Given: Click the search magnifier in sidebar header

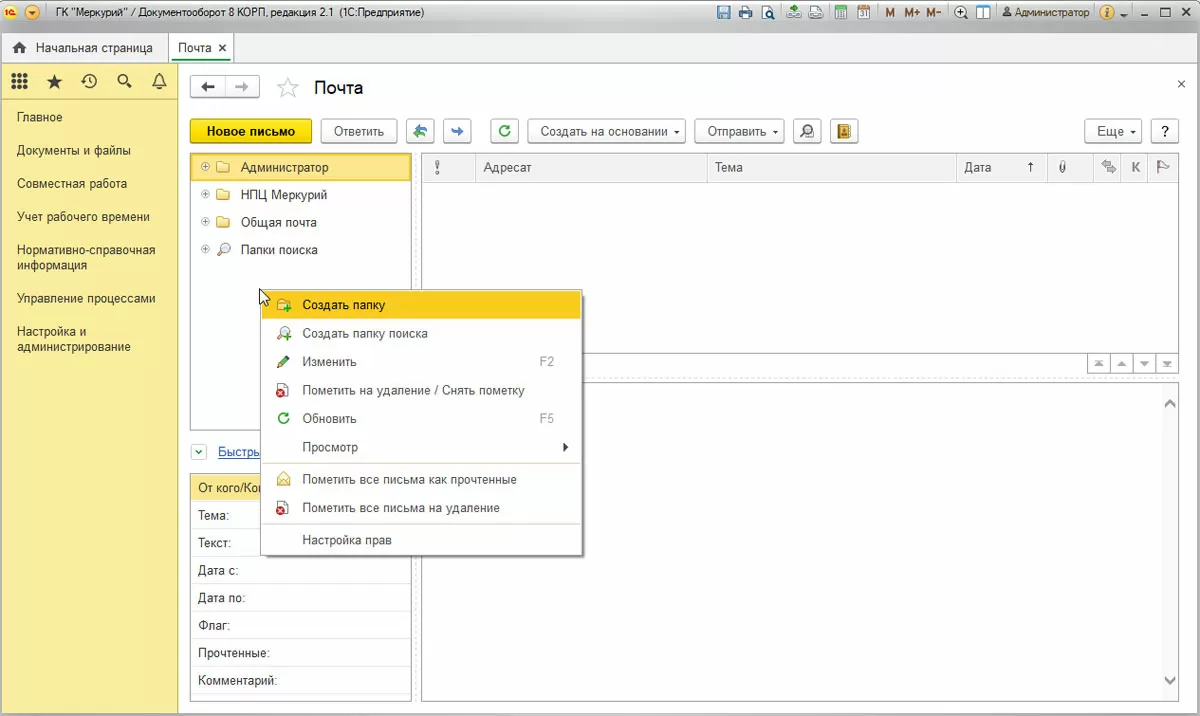Looking at the screenshot, I should coord(124,82).
